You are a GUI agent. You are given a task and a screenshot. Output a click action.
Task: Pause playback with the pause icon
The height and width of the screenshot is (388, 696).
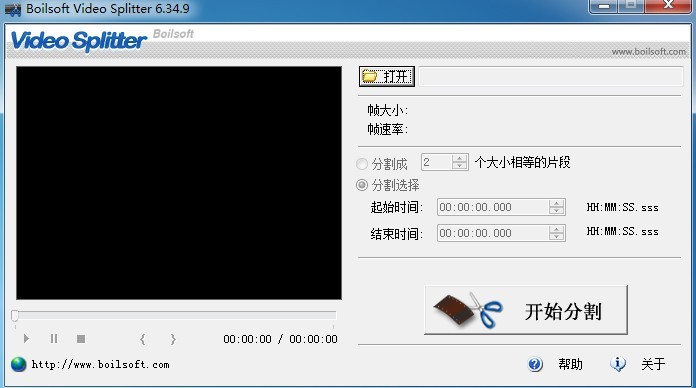click(x=54, y=339)
